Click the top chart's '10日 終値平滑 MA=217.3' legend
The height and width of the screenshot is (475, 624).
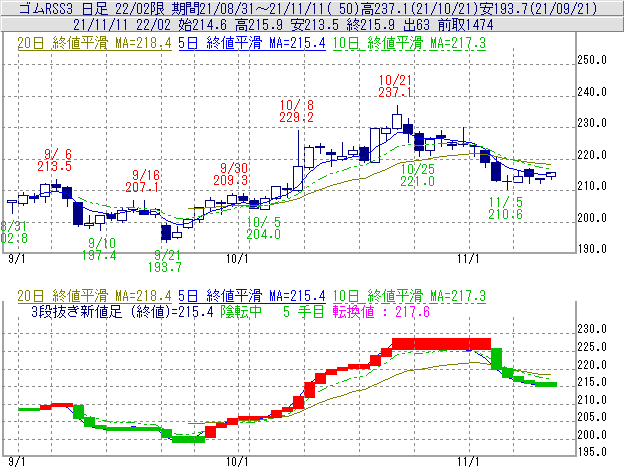[x=409, y=43]
